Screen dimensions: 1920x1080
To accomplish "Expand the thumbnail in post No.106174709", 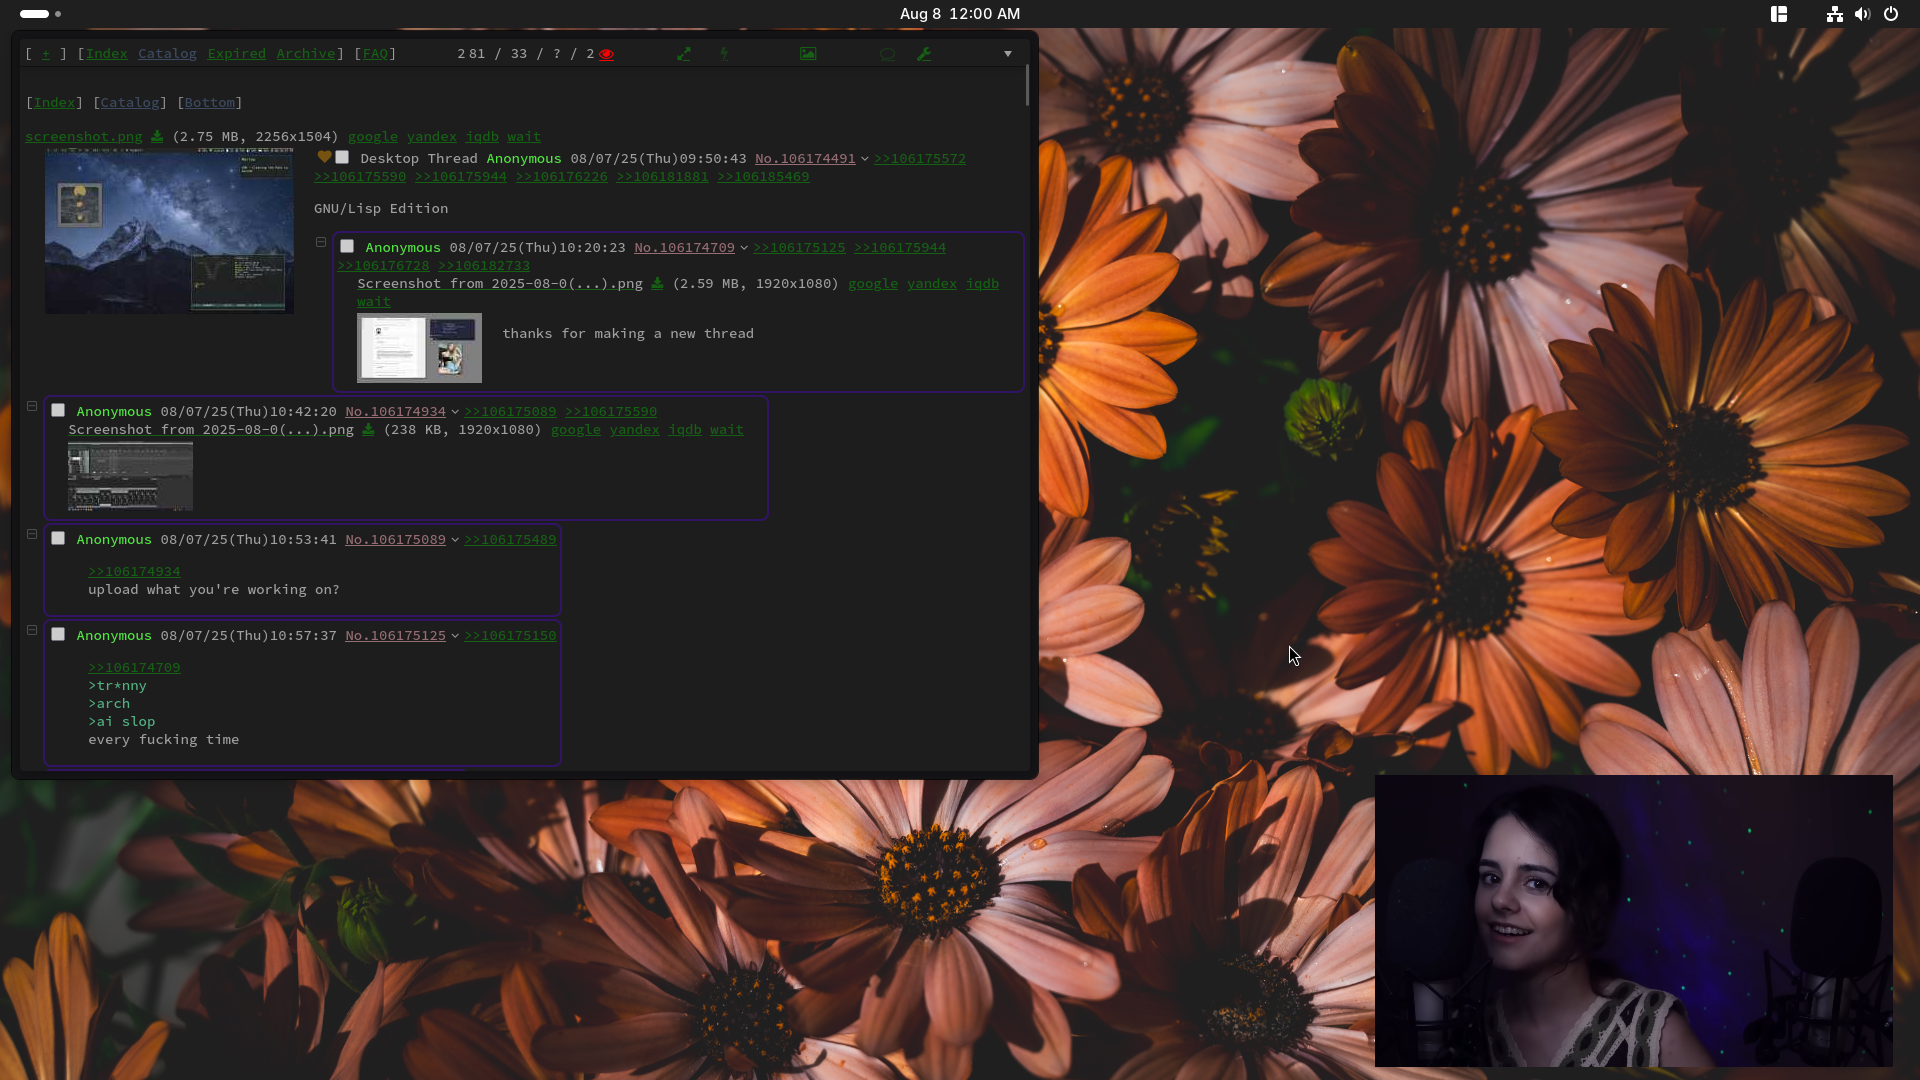I will (419, 348).
